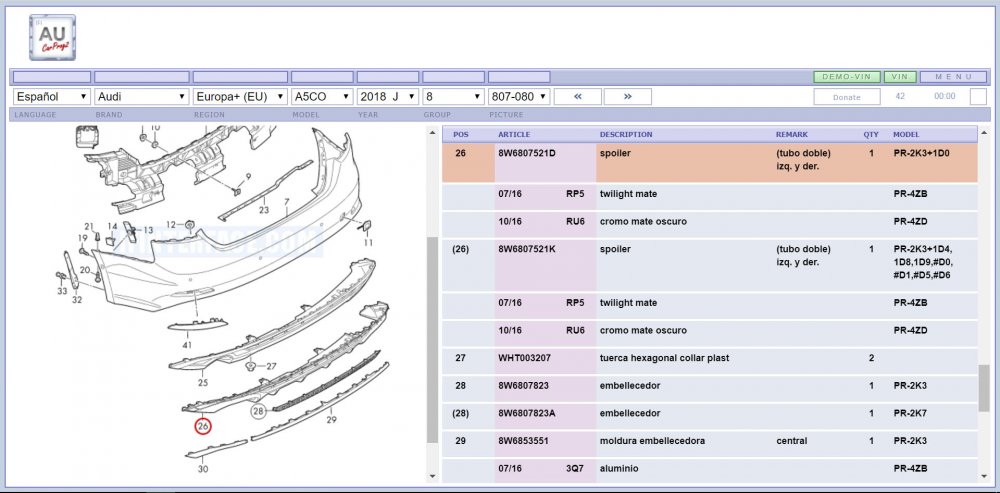Click part number 14 in the diagram
The width and height of the screenshot is (1000, 493).
112,226
